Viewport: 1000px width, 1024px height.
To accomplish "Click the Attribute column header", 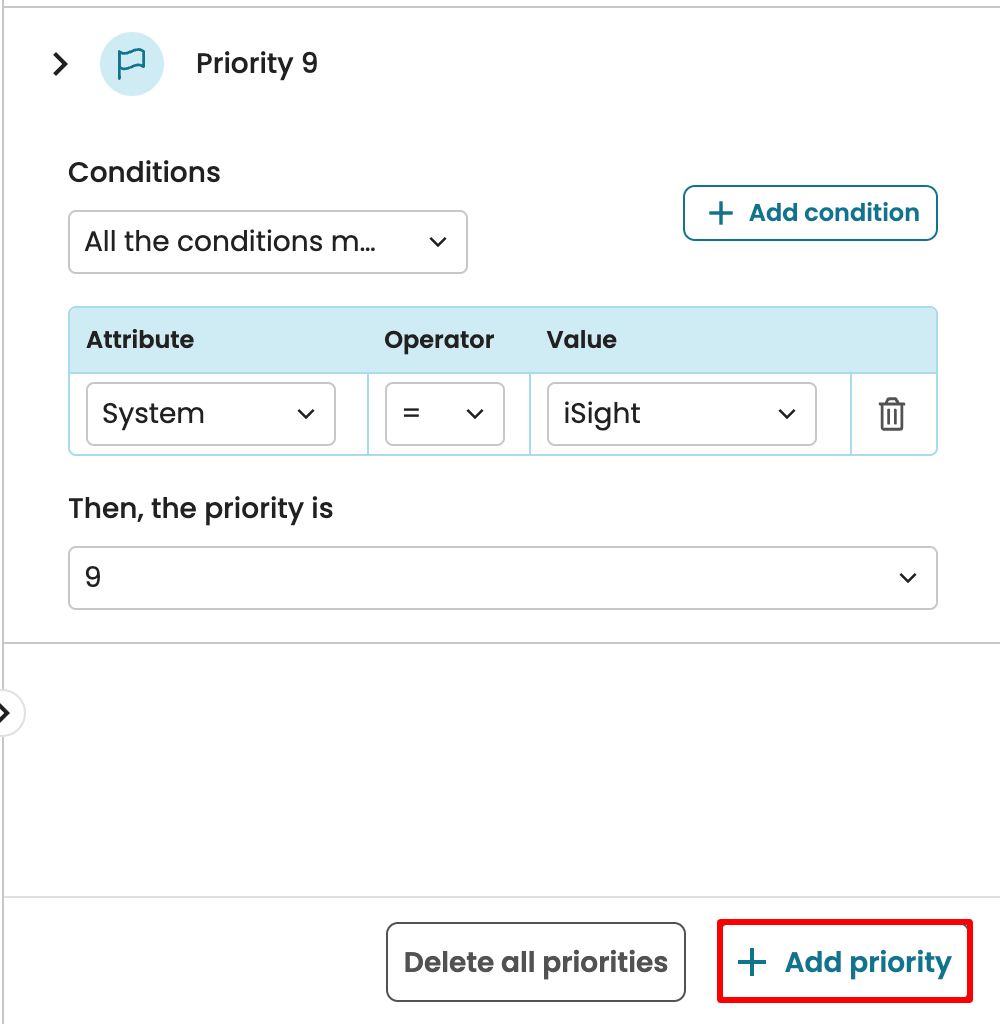I will click(140, 340).
